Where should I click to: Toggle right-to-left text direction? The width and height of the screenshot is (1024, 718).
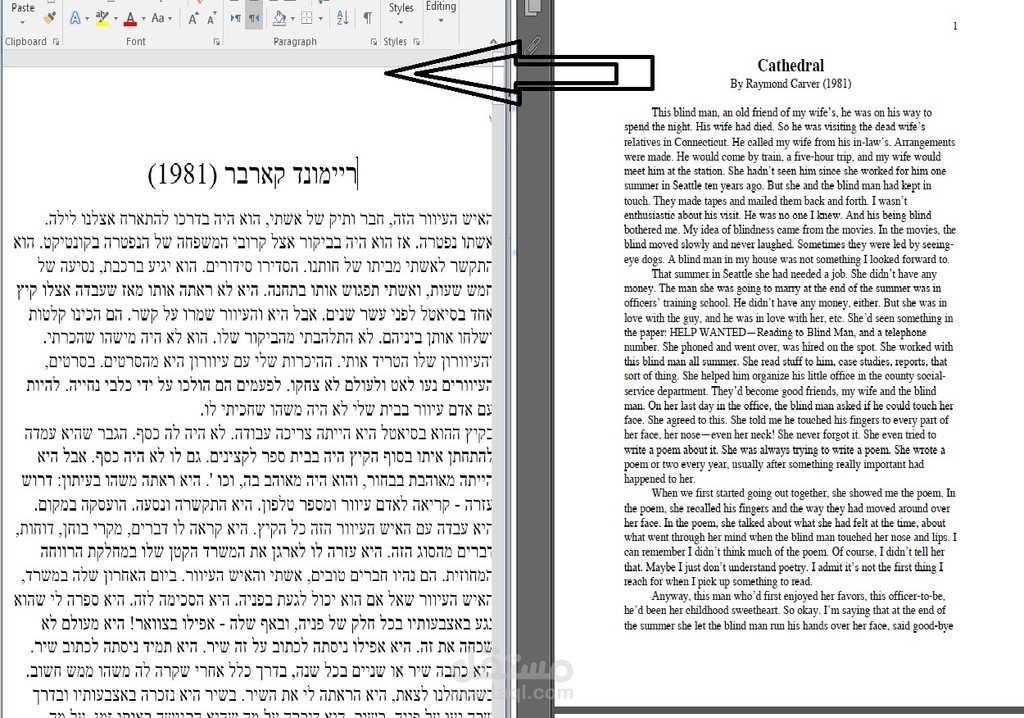[x=254, y=18]
